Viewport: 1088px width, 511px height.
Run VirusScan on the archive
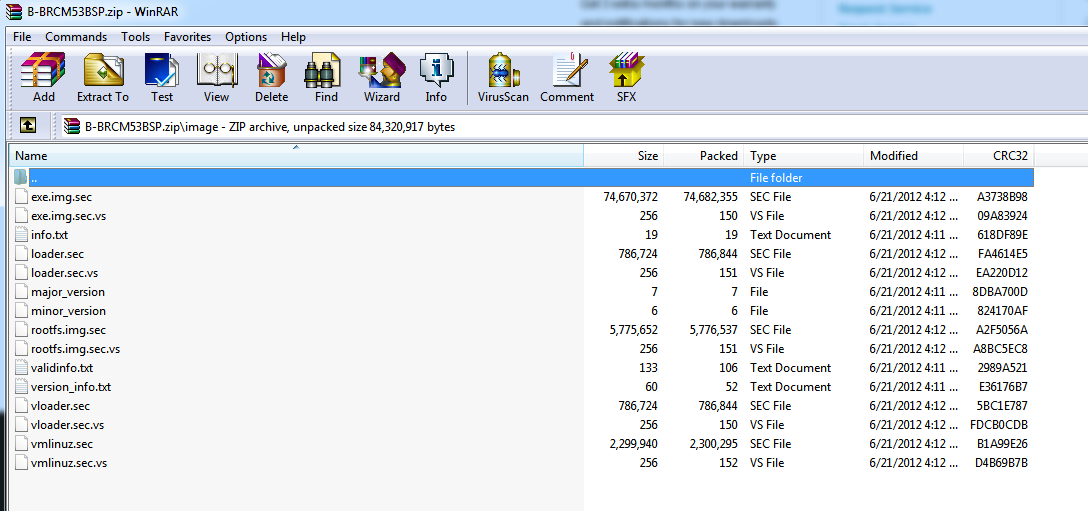tap(503, 77)
